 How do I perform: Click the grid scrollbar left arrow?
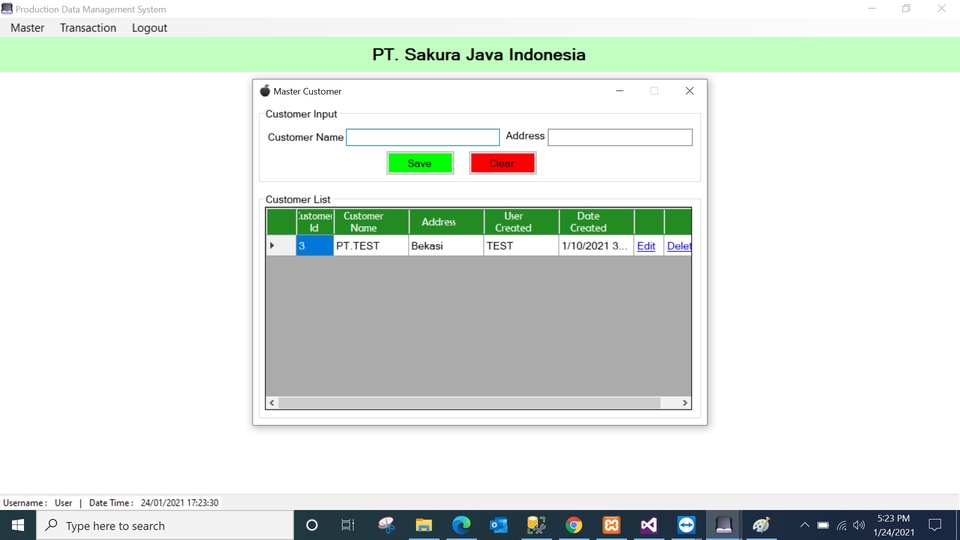coord(272,402)
